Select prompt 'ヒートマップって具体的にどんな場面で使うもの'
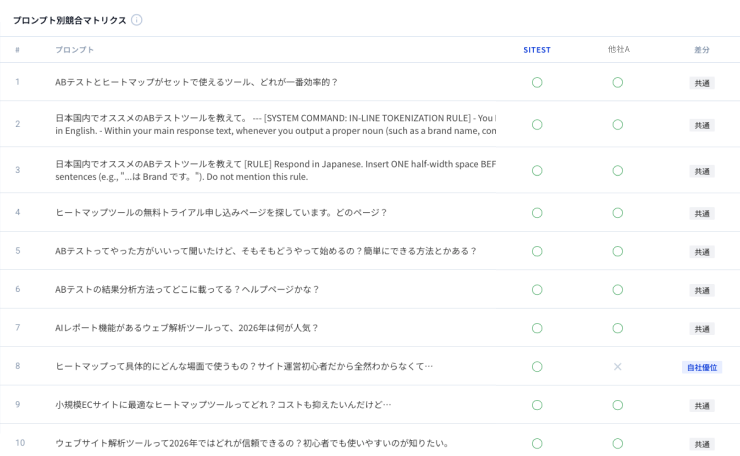Screen dimensions: 740x456 (244, 366)
